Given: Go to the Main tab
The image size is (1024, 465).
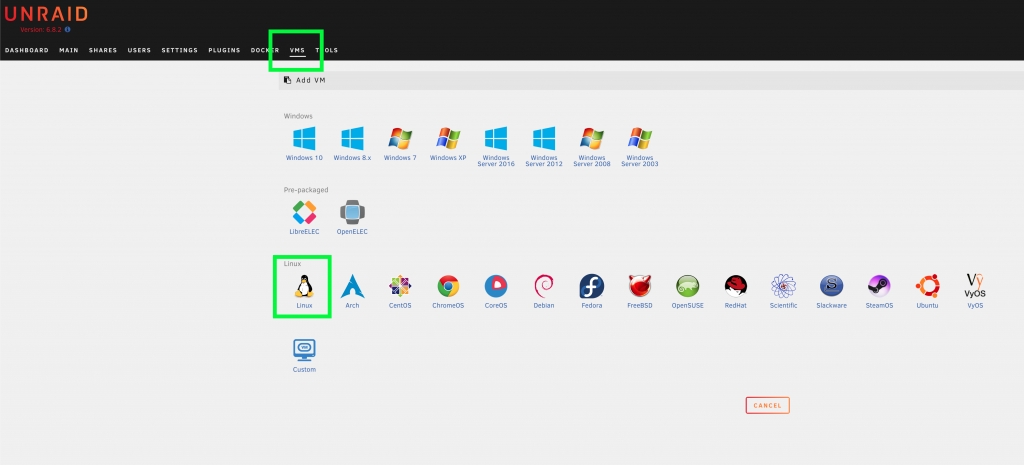Looking at the screenshot, I should [69, 50].
